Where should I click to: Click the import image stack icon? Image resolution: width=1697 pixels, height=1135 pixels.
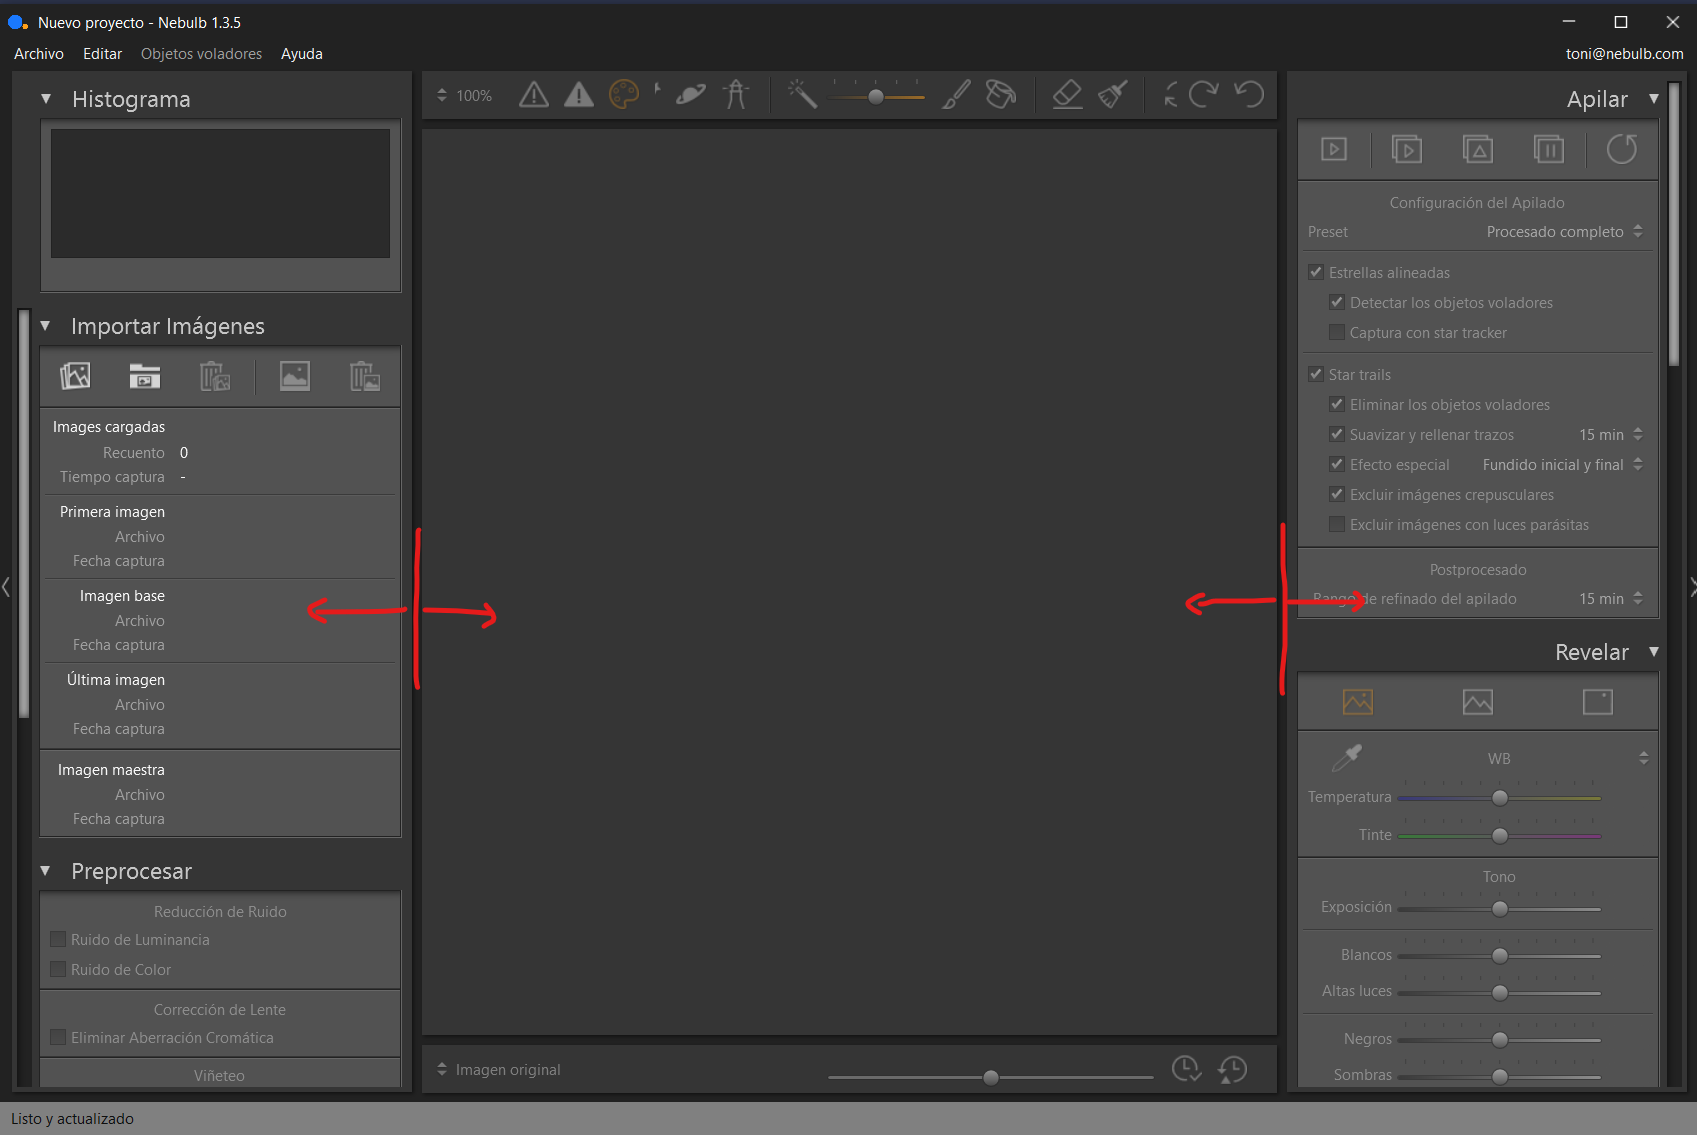[x=75, y=376]
